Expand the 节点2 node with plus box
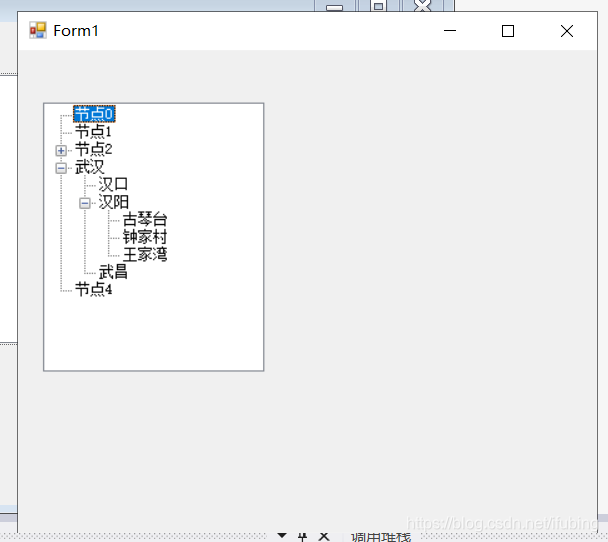This screenshot has width=608, height=542. click(x=61, y=150)
